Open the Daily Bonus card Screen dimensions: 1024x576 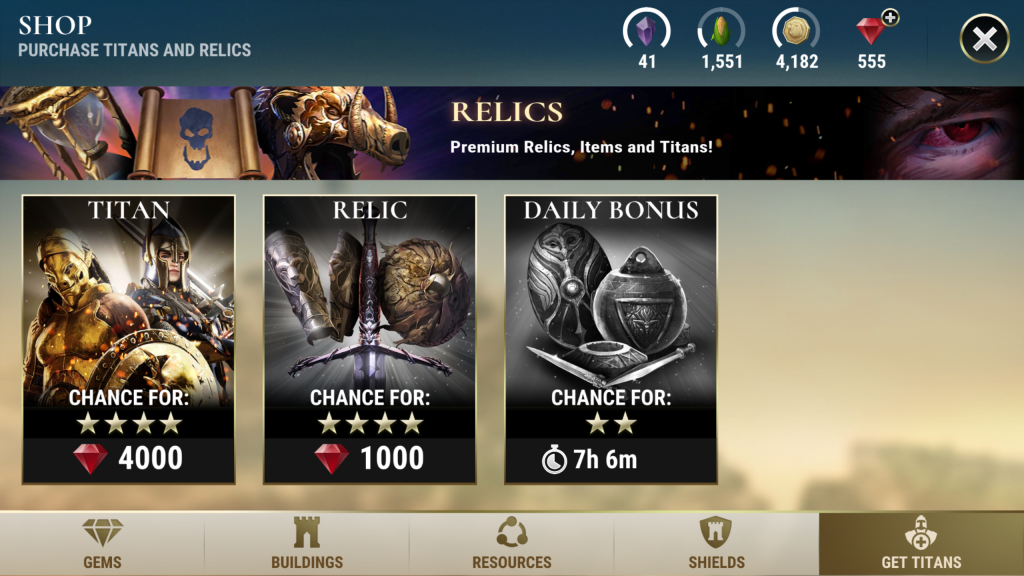point(611,339)
